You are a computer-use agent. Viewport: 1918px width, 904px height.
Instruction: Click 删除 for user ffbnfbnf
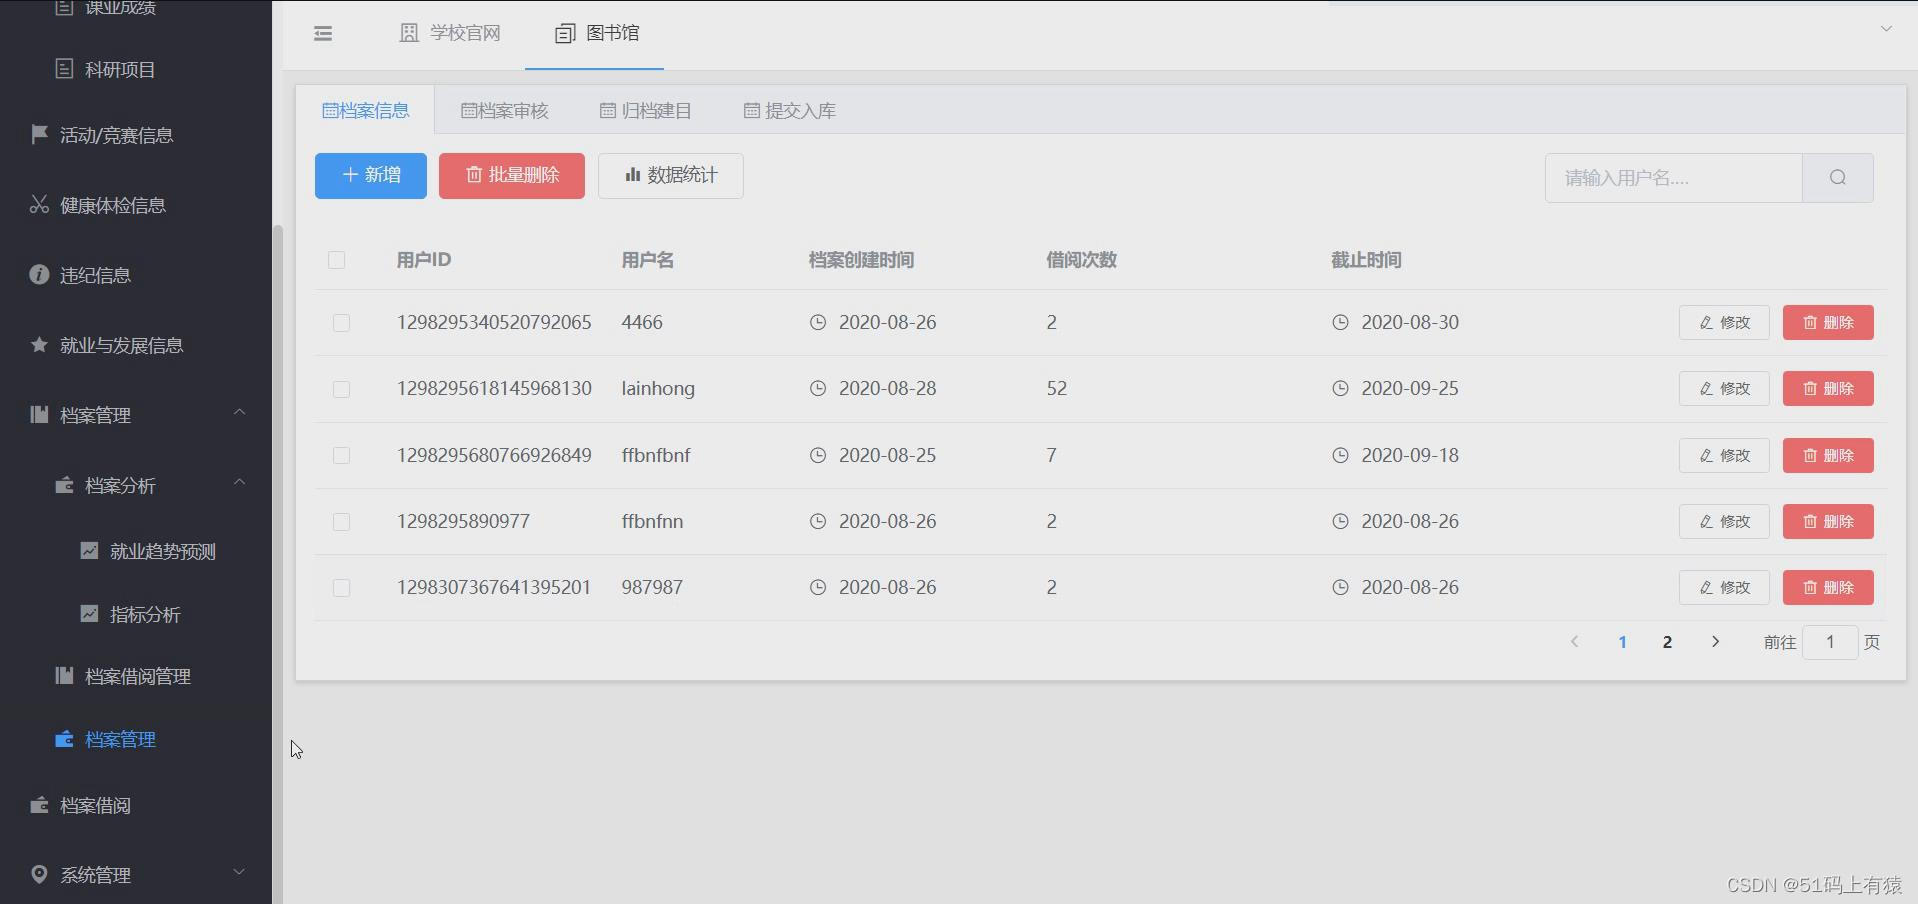coord(1828,456)
